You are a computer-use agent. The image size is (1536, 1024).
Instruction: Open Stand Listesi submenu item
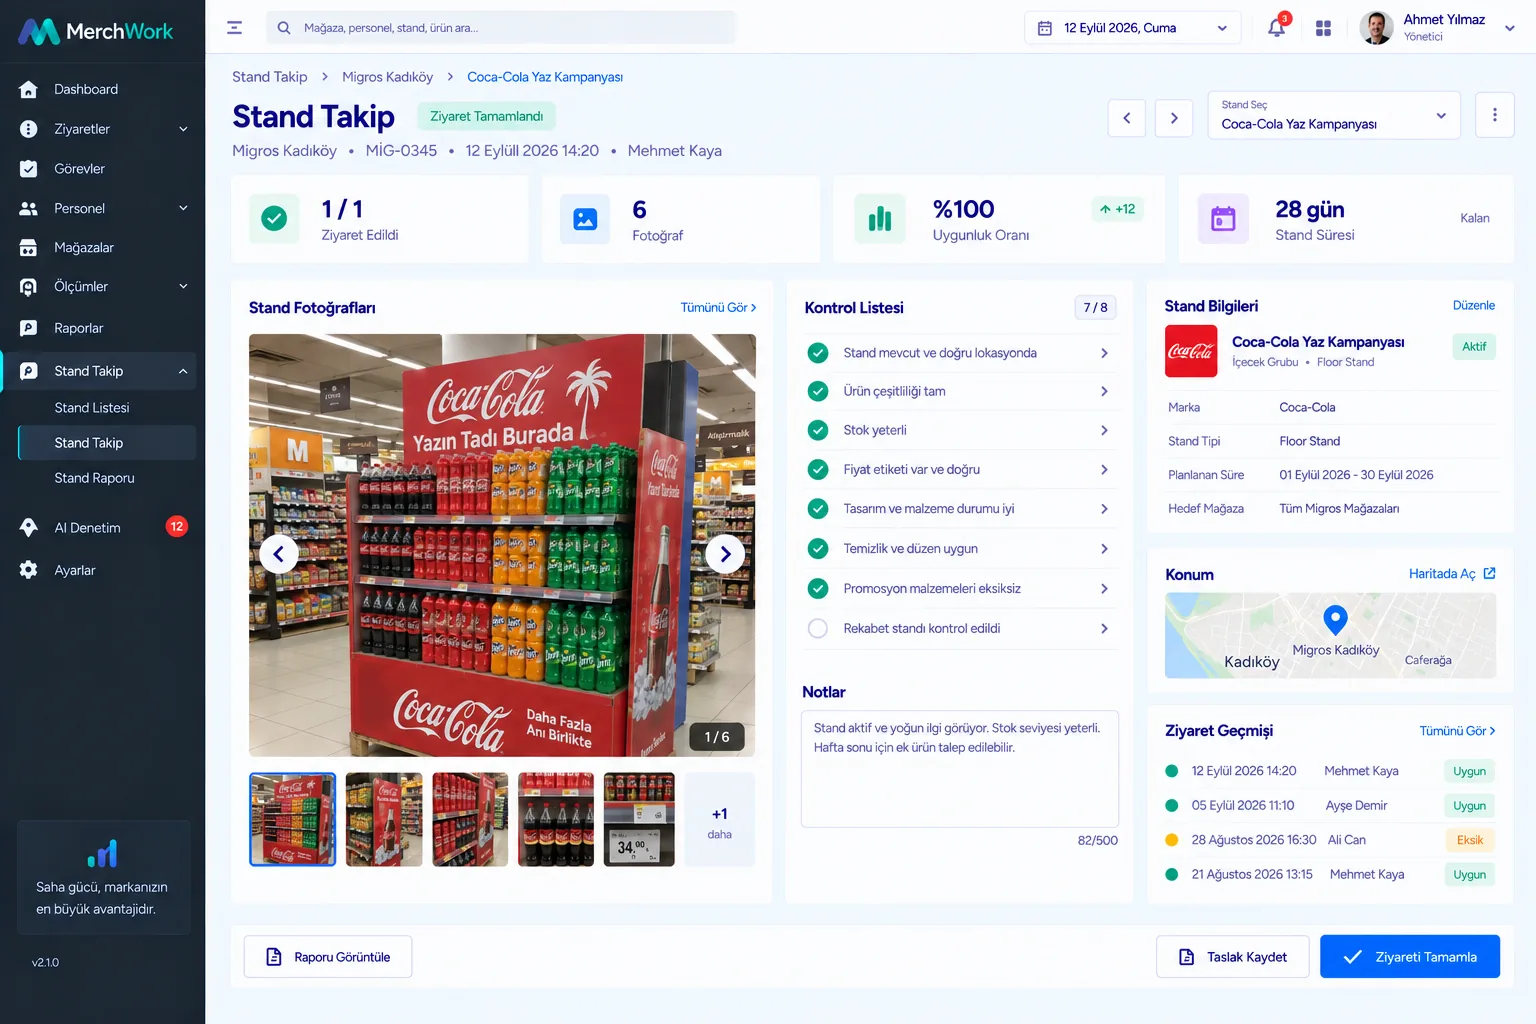tap(92, 408)
